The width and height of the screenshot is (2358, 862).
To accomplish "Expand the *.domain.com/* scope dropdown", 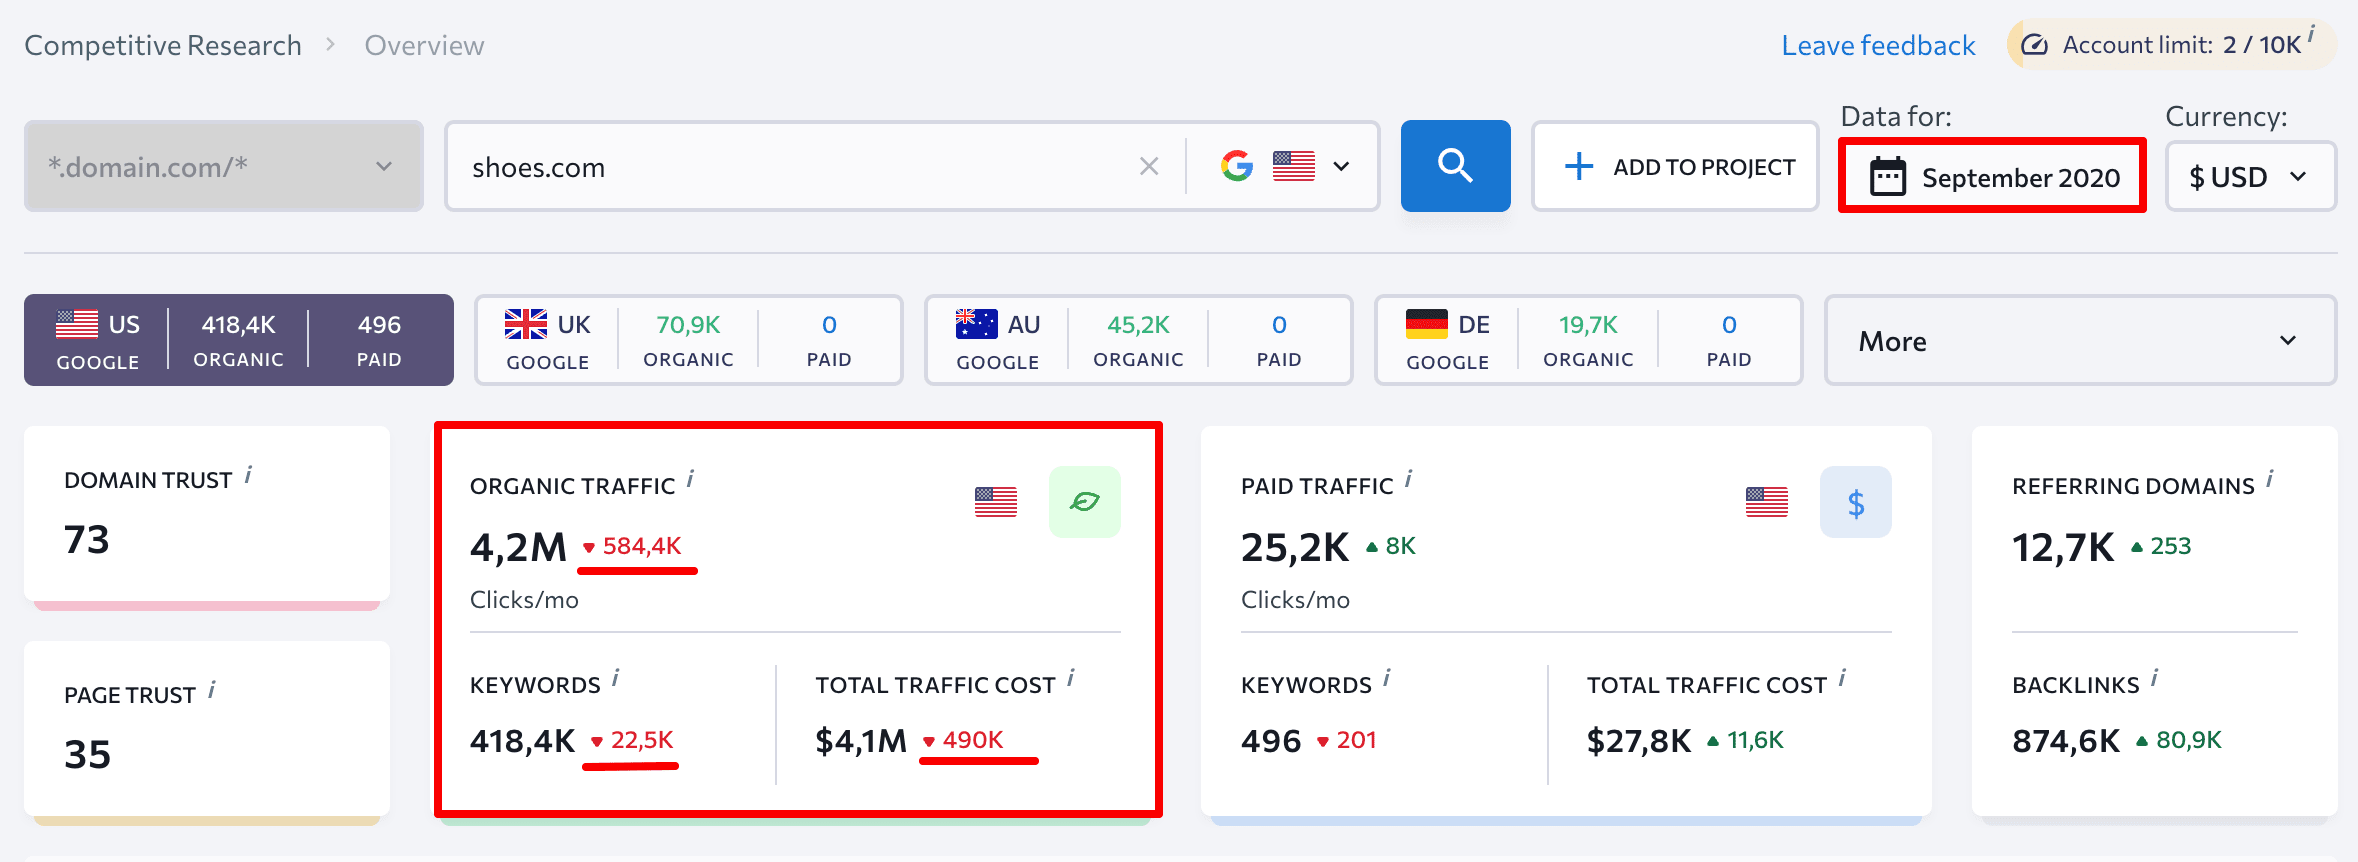I will (x=224, y=166).
